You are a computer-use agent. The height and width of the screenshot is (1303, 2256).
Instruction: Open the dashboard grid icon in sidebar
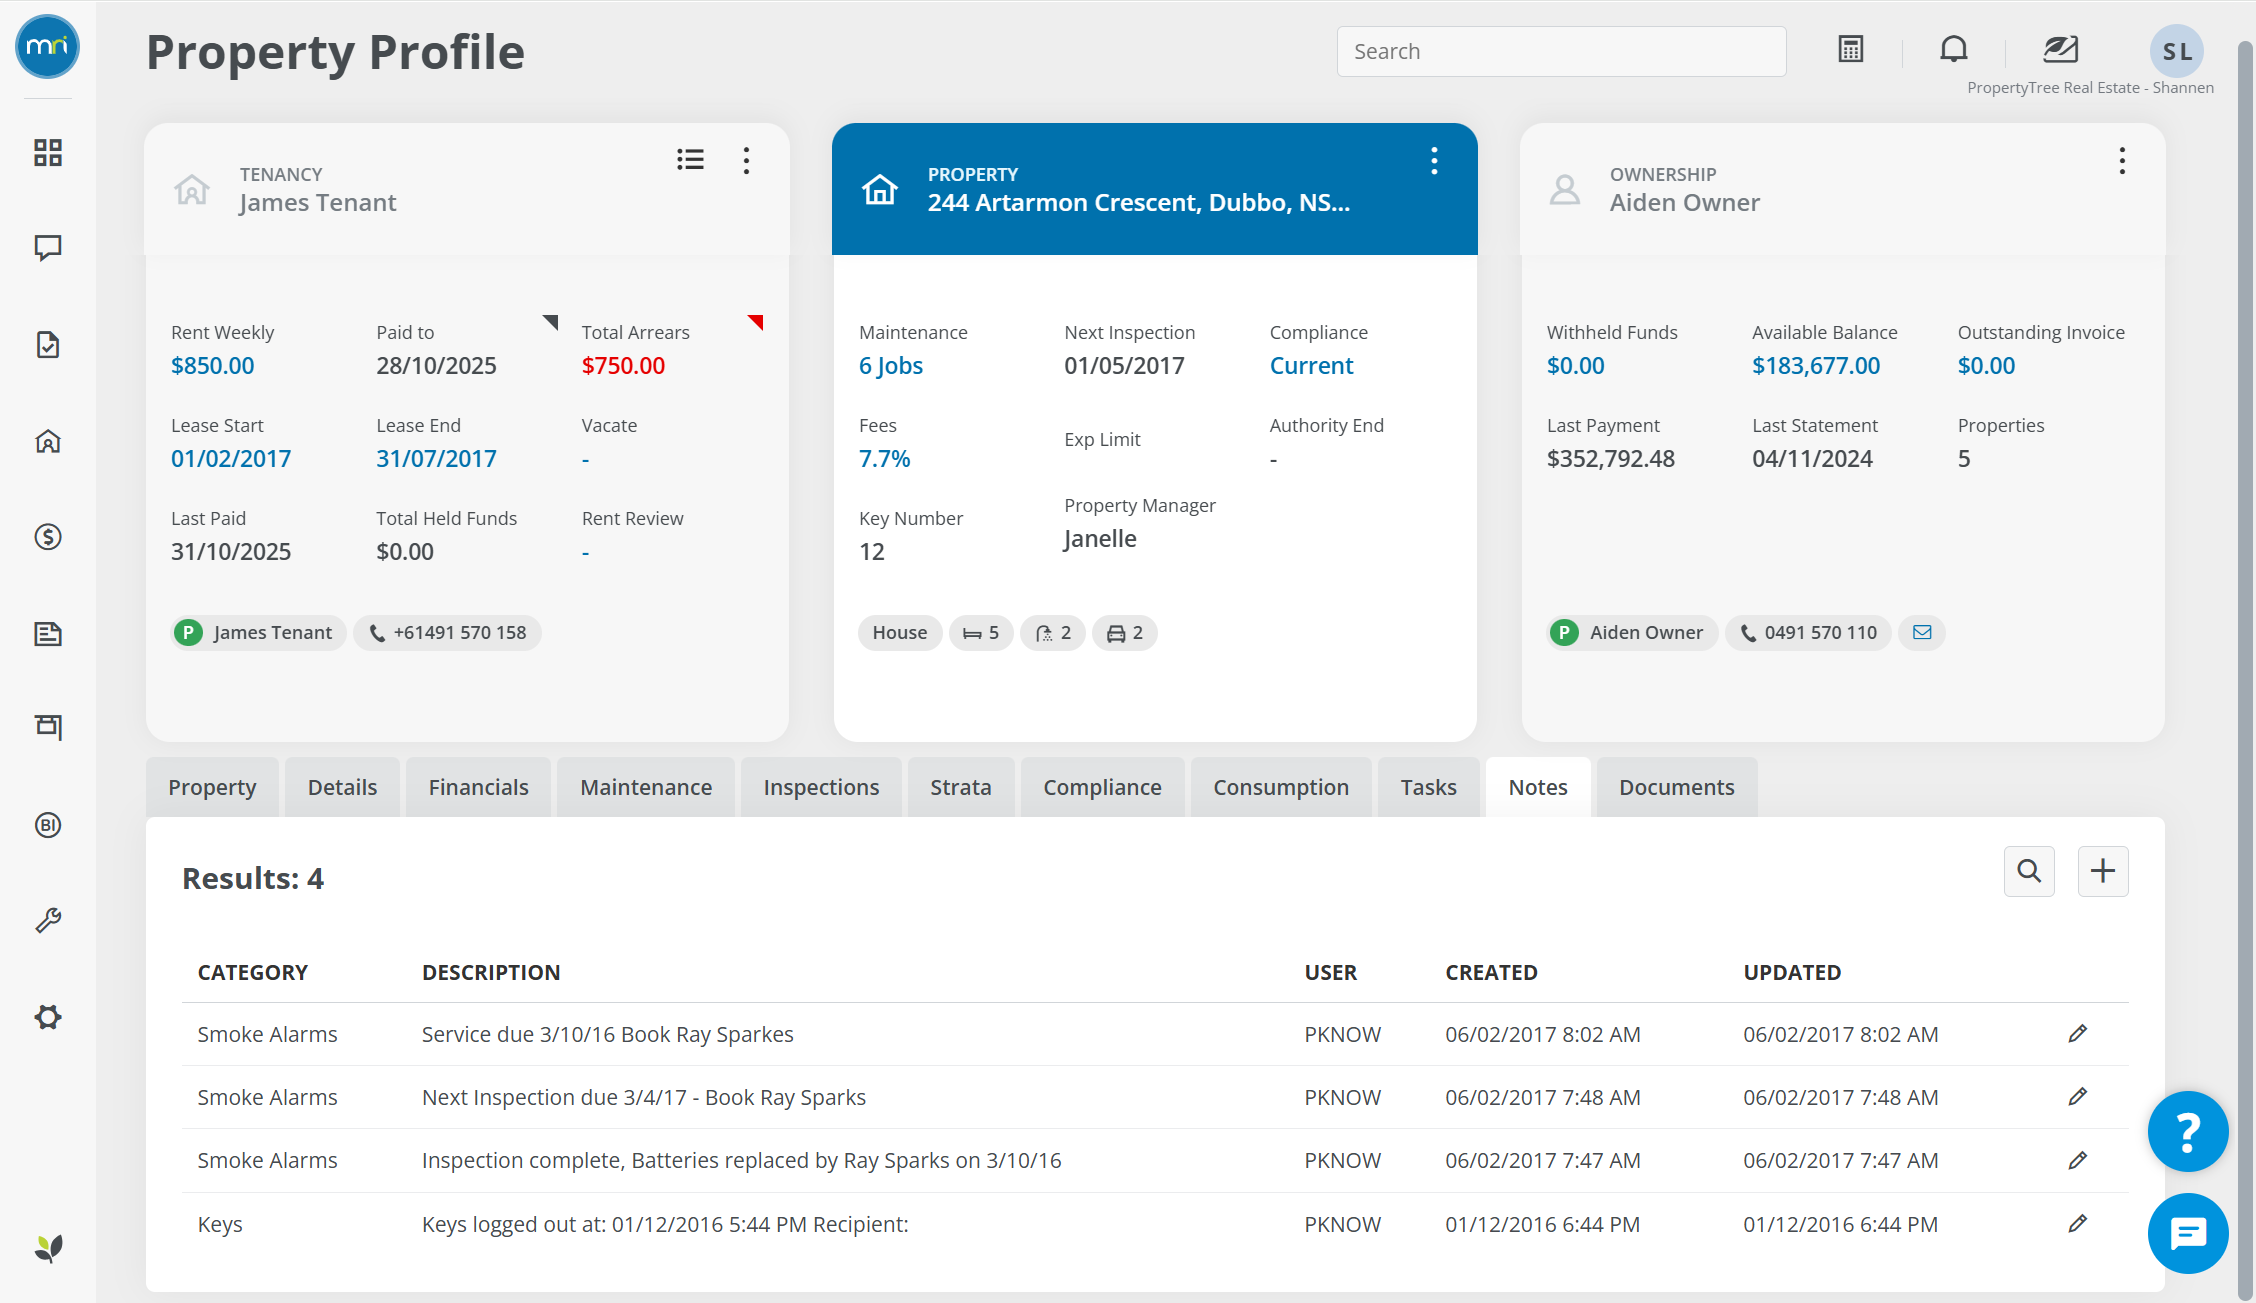[x=48, y=152]
